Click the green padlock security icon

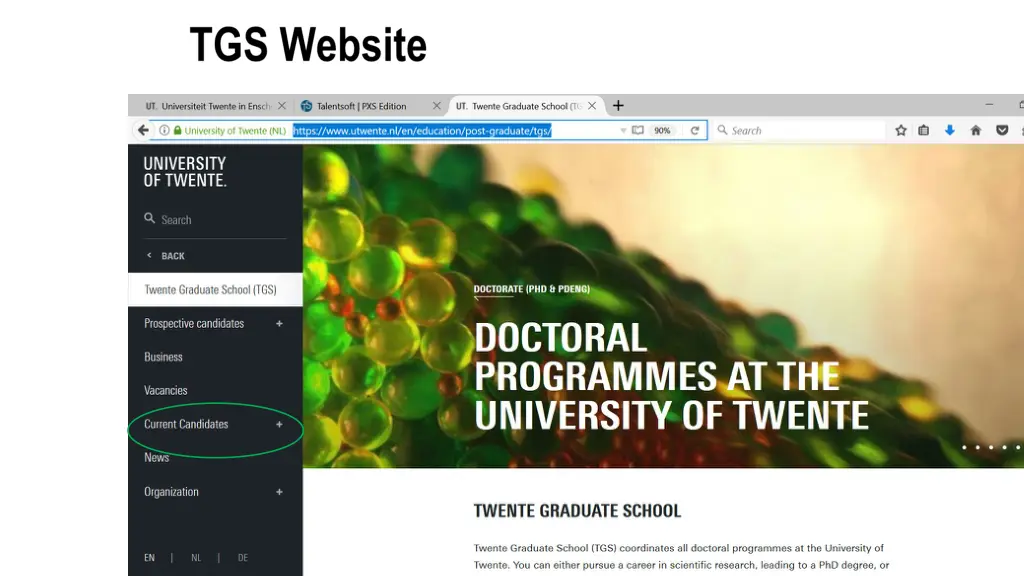tap(177, 131)
